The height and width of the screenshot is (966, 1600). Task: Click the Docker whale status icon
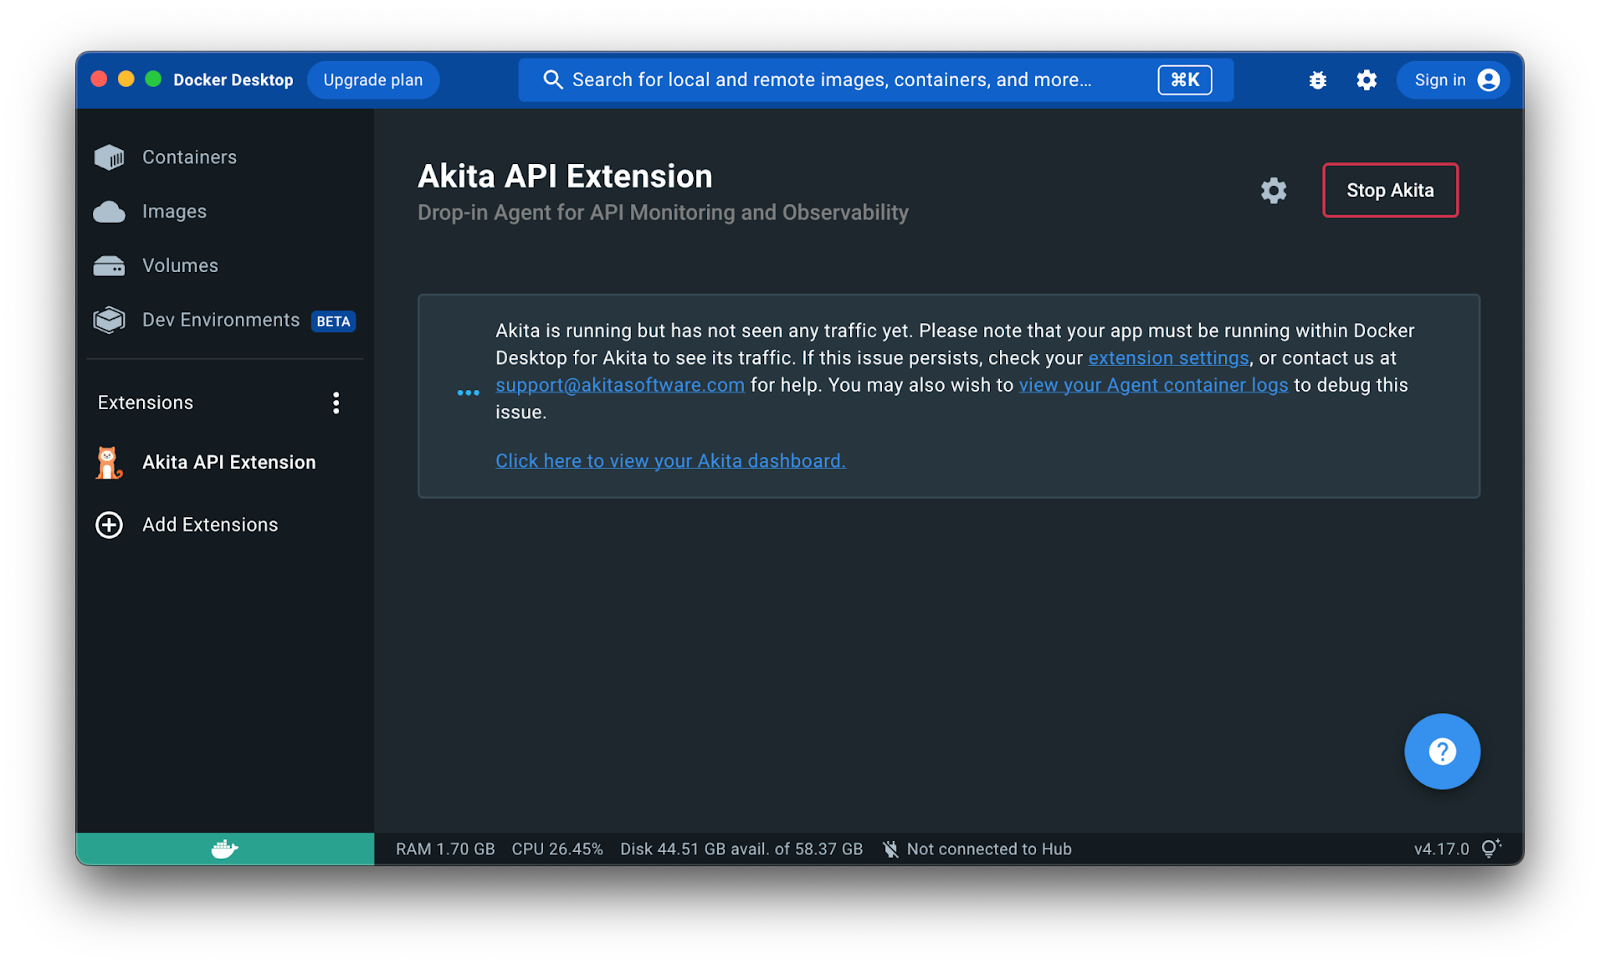point(225,849)
